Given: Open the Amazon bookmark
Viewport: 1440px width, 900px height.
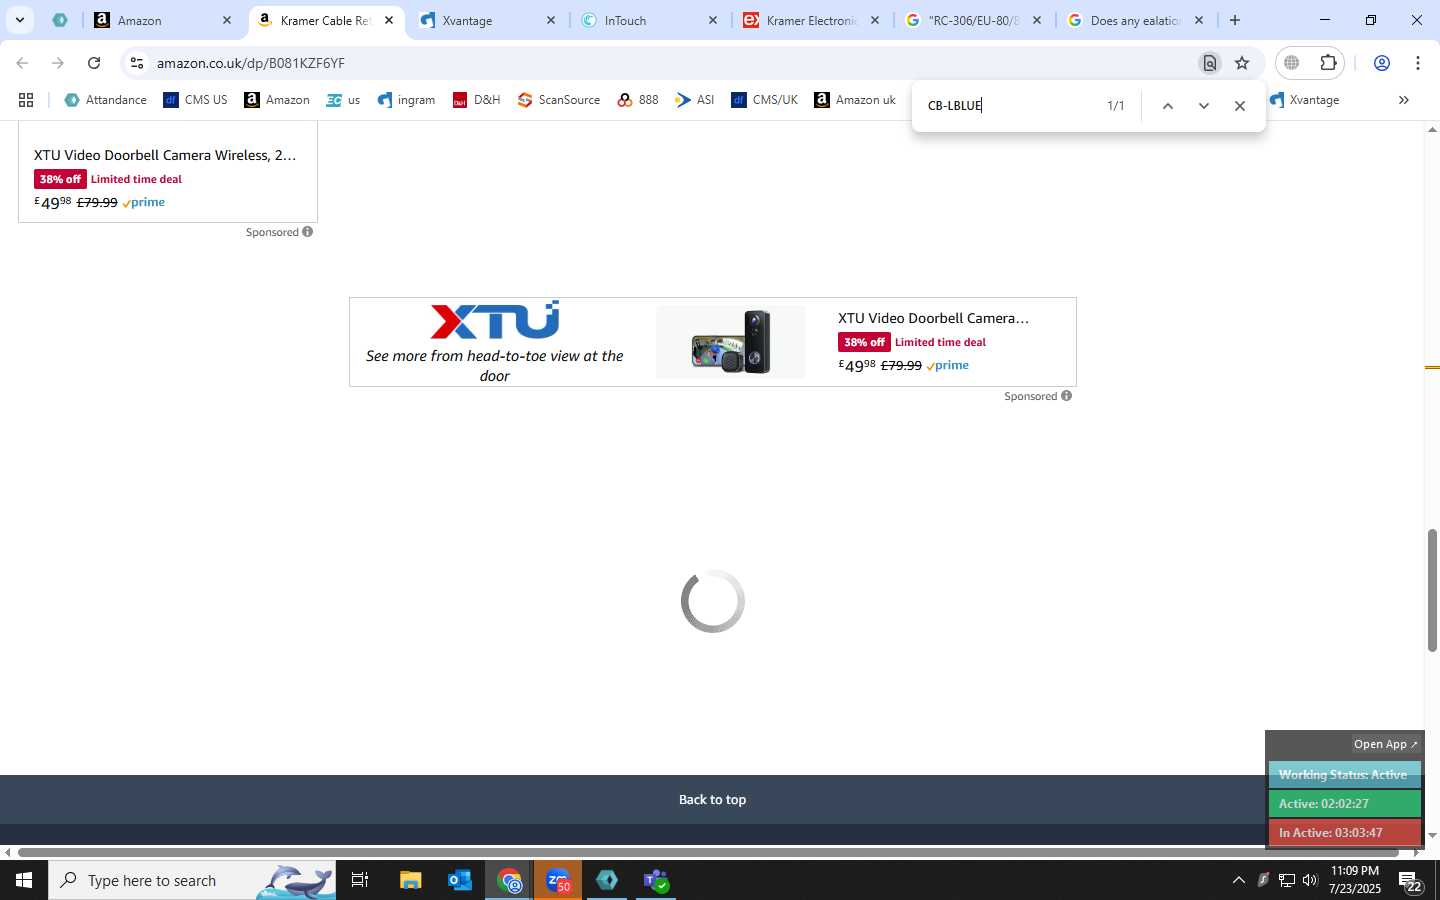Looking at the screenshot, I should (277, 100).
